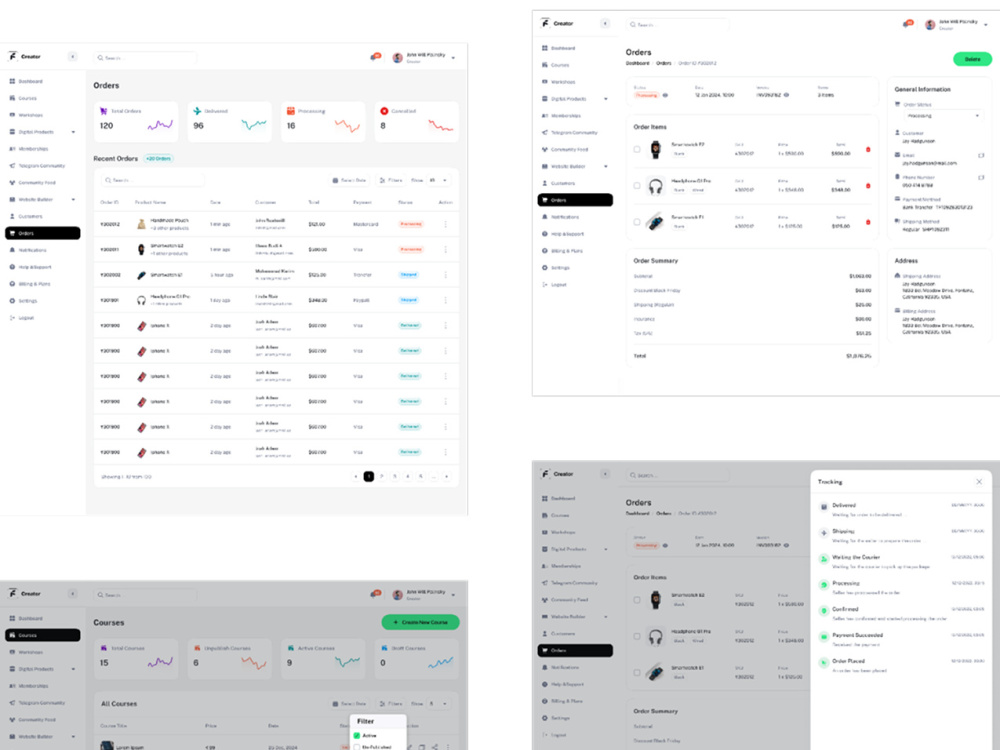Click the Settings gear icon in the Orders list sidebar
1000x750 pixels.
point(12,300)
